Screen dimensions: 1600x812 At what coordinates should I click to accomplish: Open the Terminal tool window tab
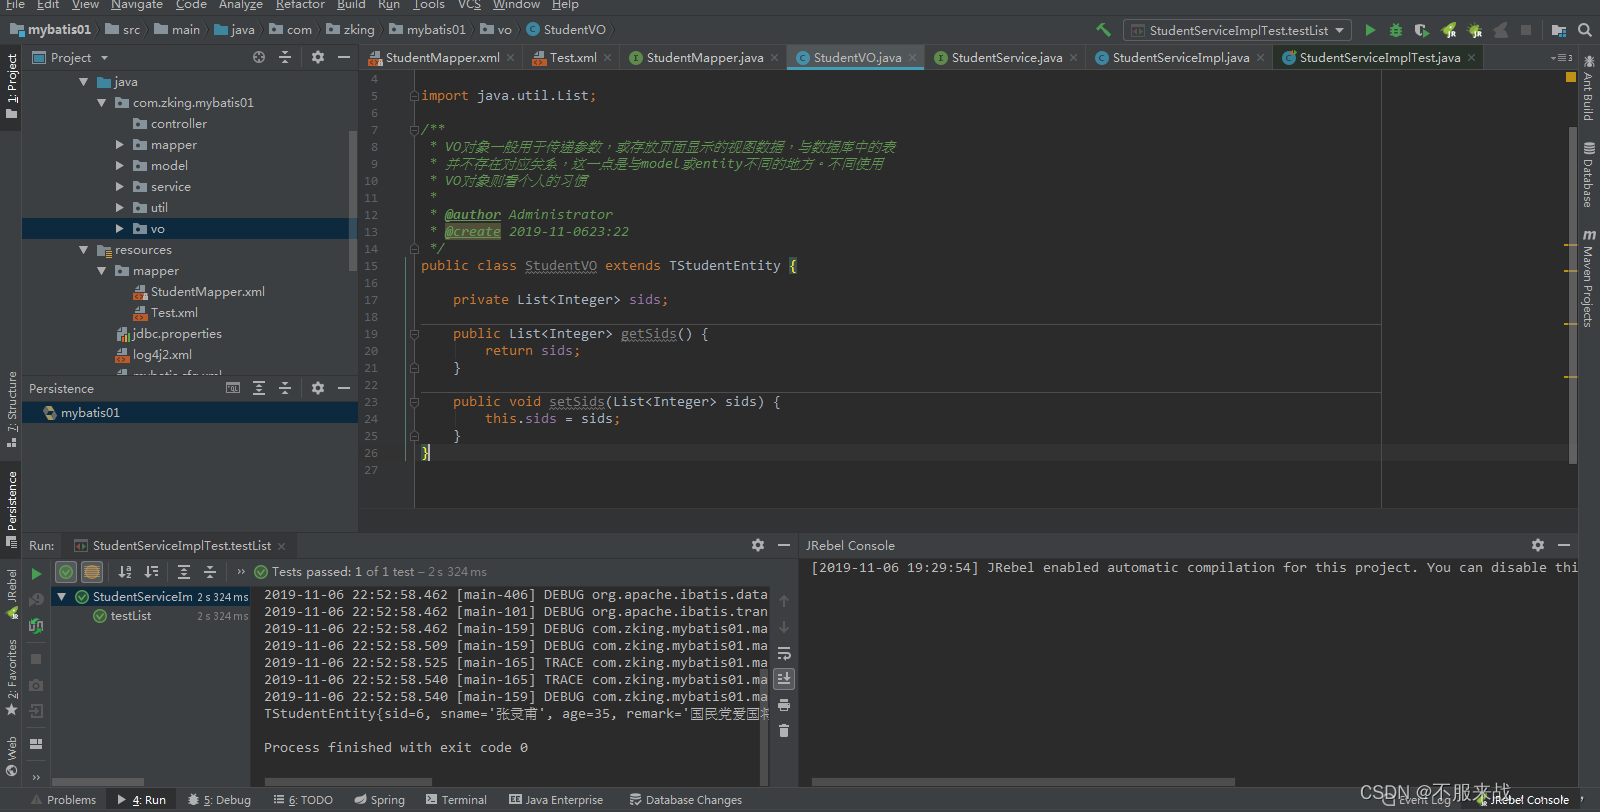[456, 800]
